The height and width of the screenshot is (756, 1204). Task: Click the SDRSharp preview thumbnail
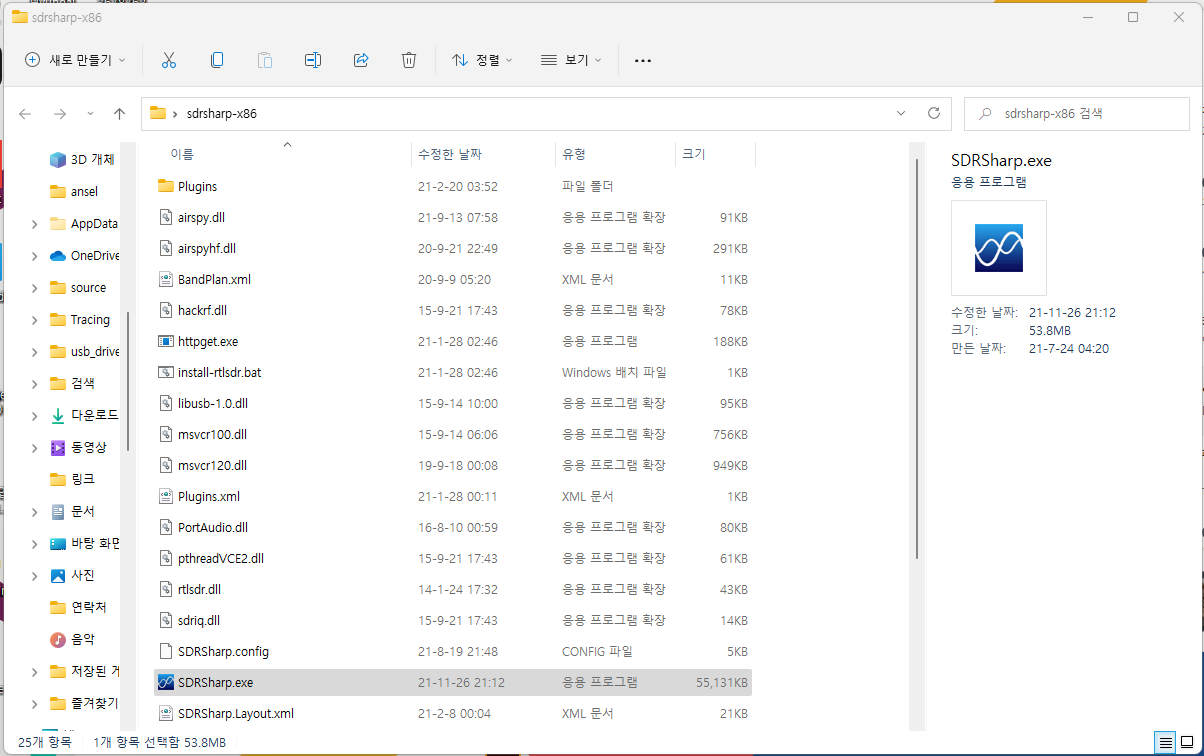click(999, 247)
